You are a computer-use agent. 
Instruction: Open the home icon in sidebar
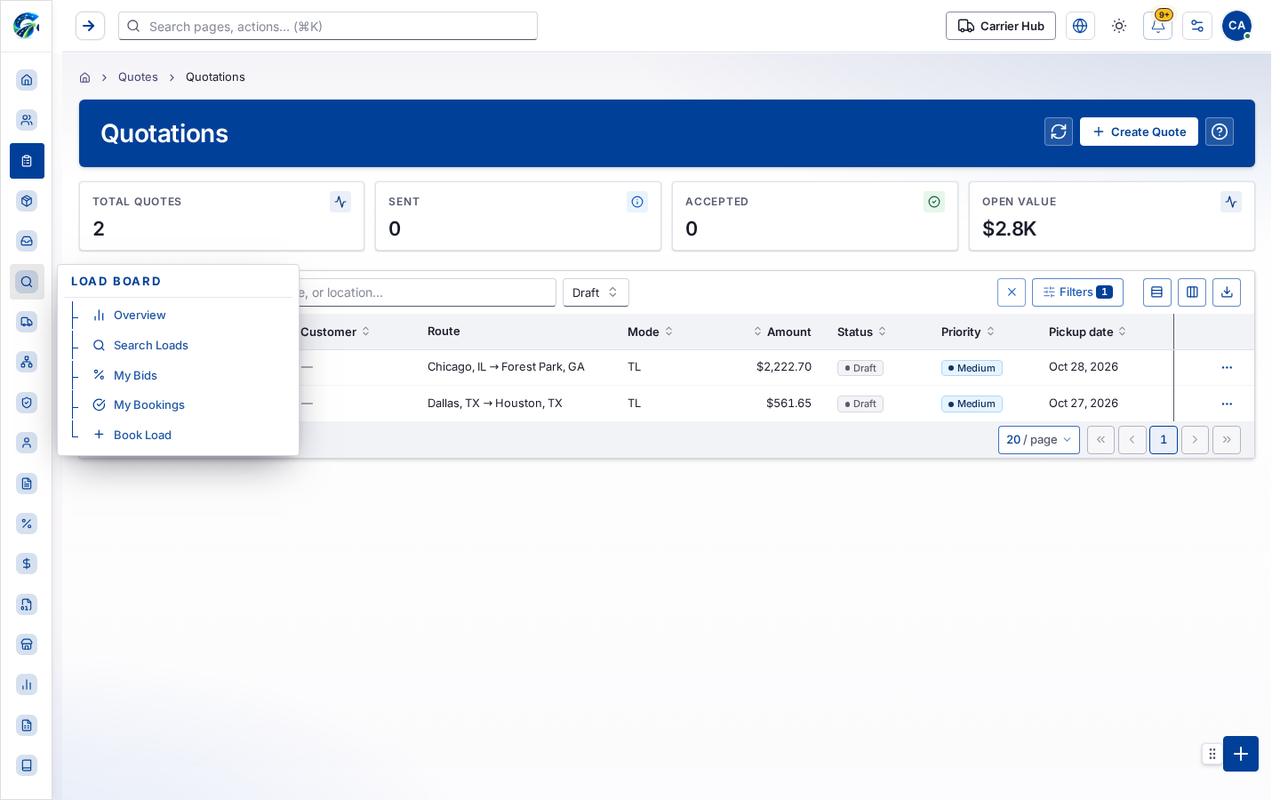pos(27,80)
